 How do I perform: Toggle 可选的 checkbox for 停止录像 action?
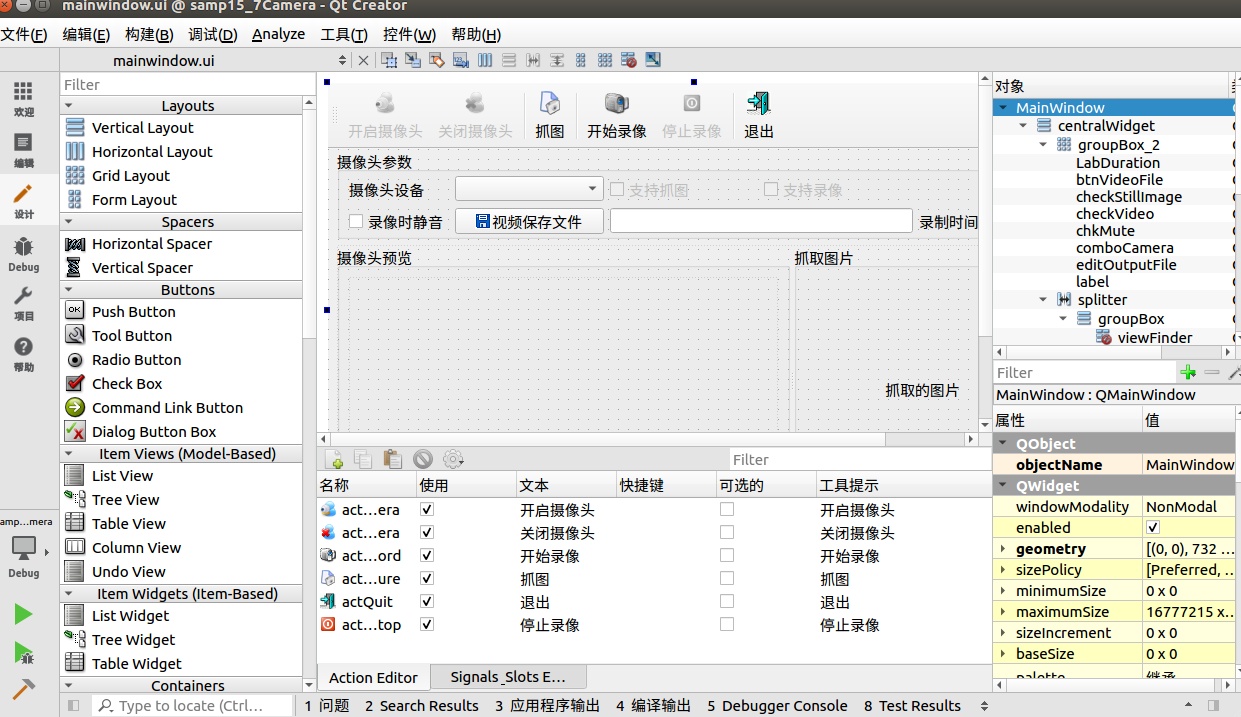coord(727,624)
